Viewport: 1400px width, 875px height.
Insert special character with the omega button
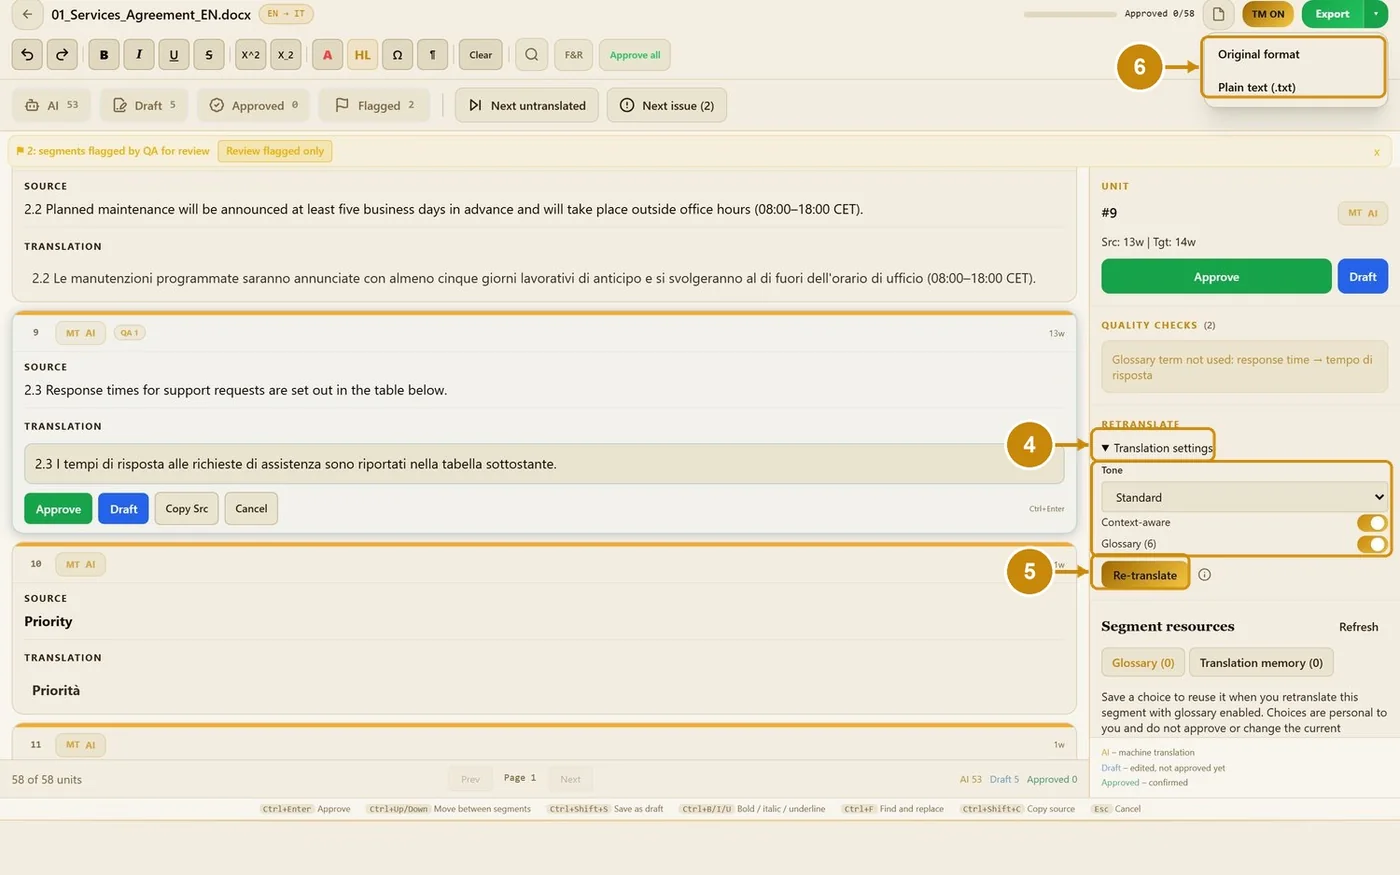pos(397,55)
